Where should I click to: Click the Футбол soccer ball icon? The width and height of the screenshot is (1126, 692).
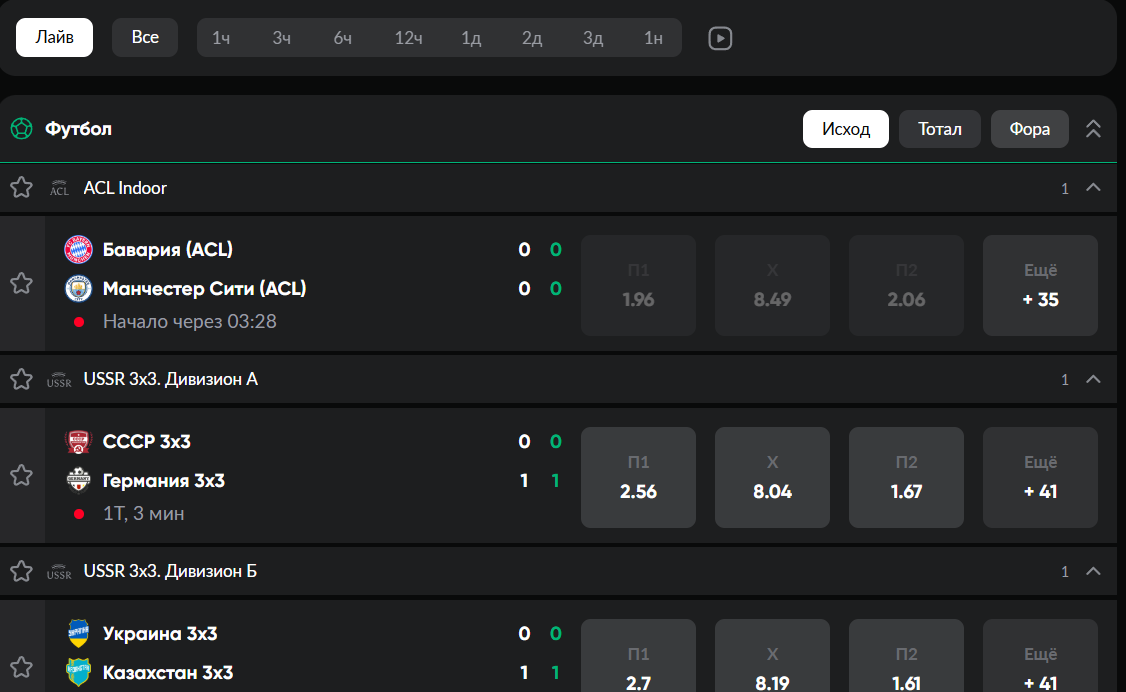point(22,129)
